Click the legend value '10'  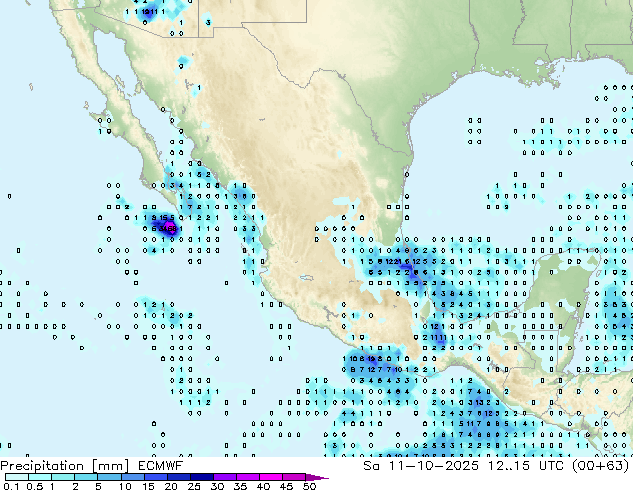(x=125, y=486)
